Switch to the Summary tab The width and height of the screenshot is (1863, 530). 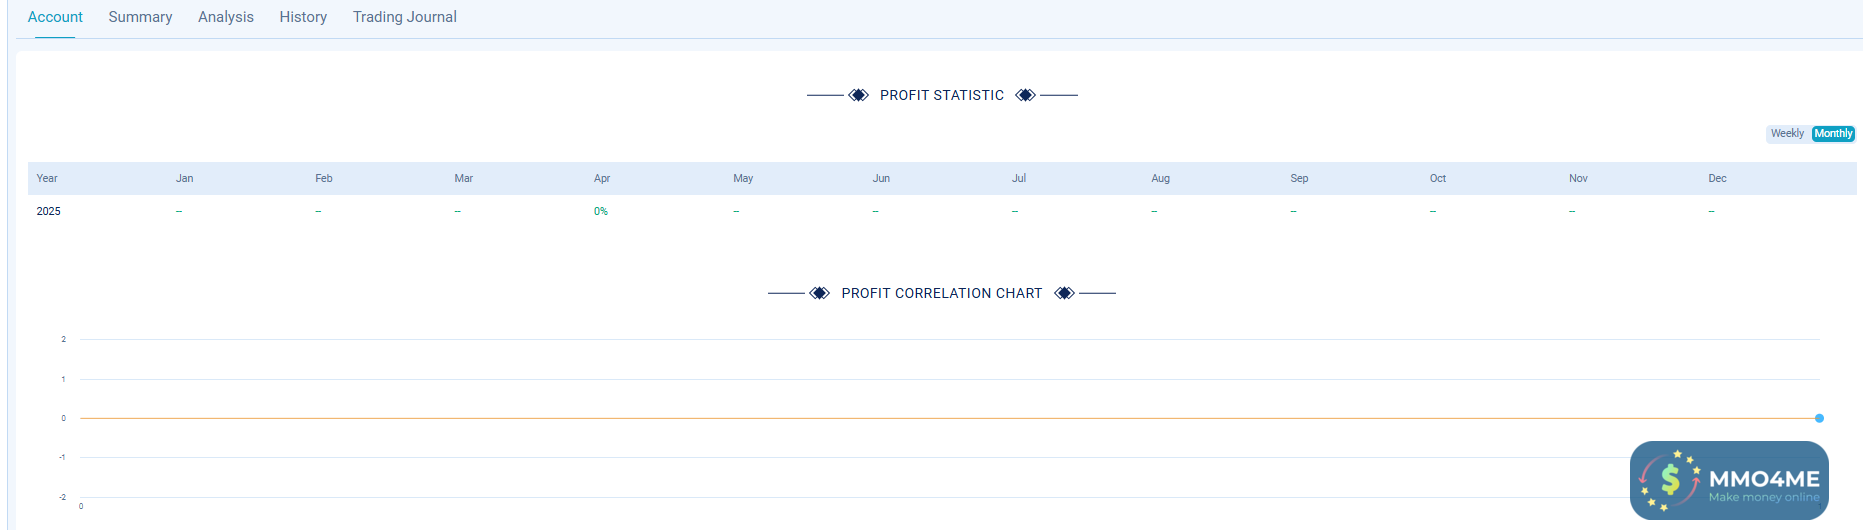point(140,17)
